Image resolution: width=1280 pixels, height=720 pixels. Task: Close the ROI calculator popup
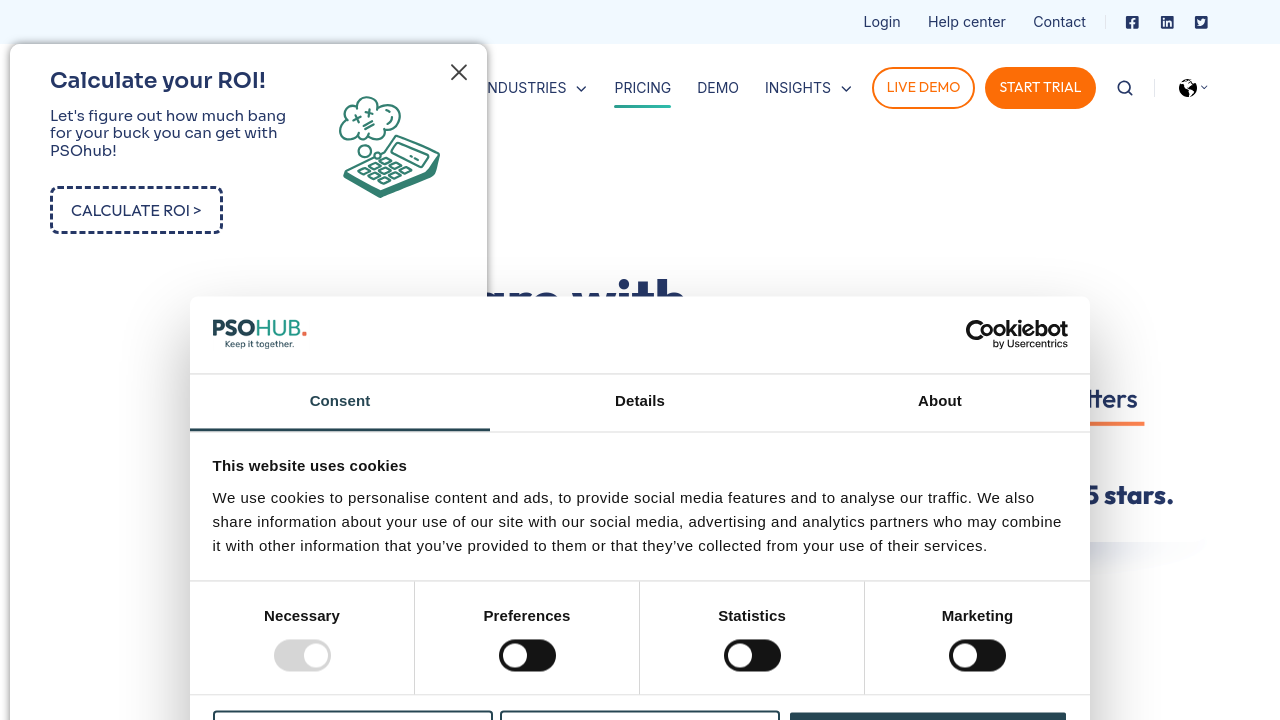click(x=459, y=72)
